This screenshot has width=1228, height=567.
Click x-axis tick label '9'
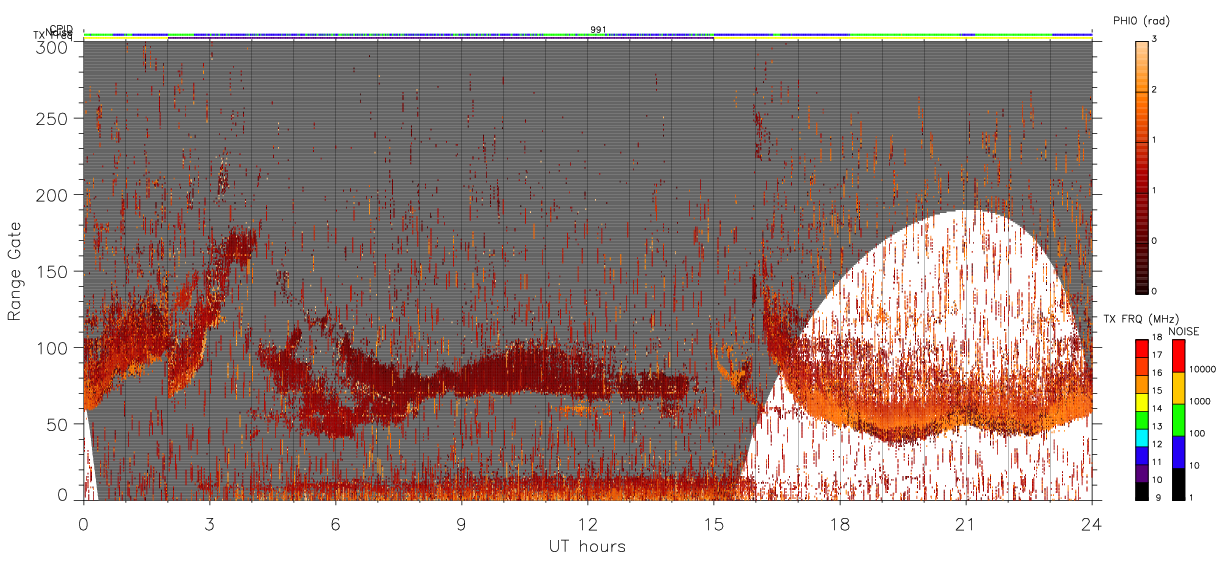462,523
